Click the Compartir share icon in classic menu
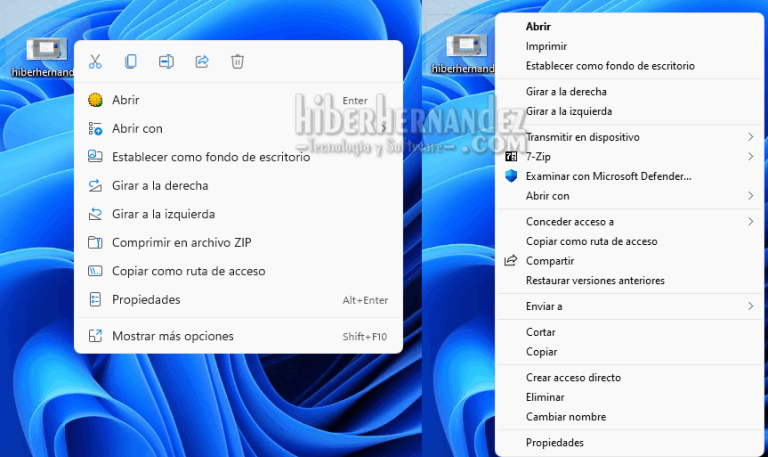 click(511, 261)
